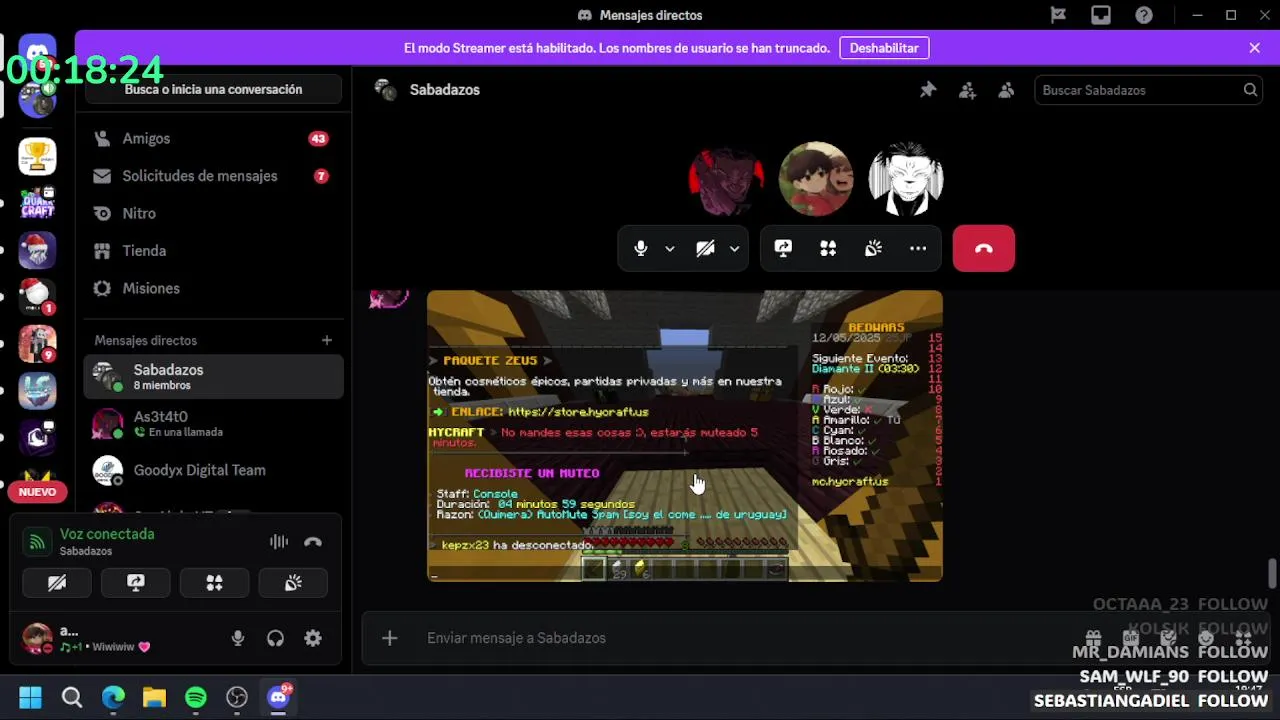Start an activity from voice panel

click(214, 583)
